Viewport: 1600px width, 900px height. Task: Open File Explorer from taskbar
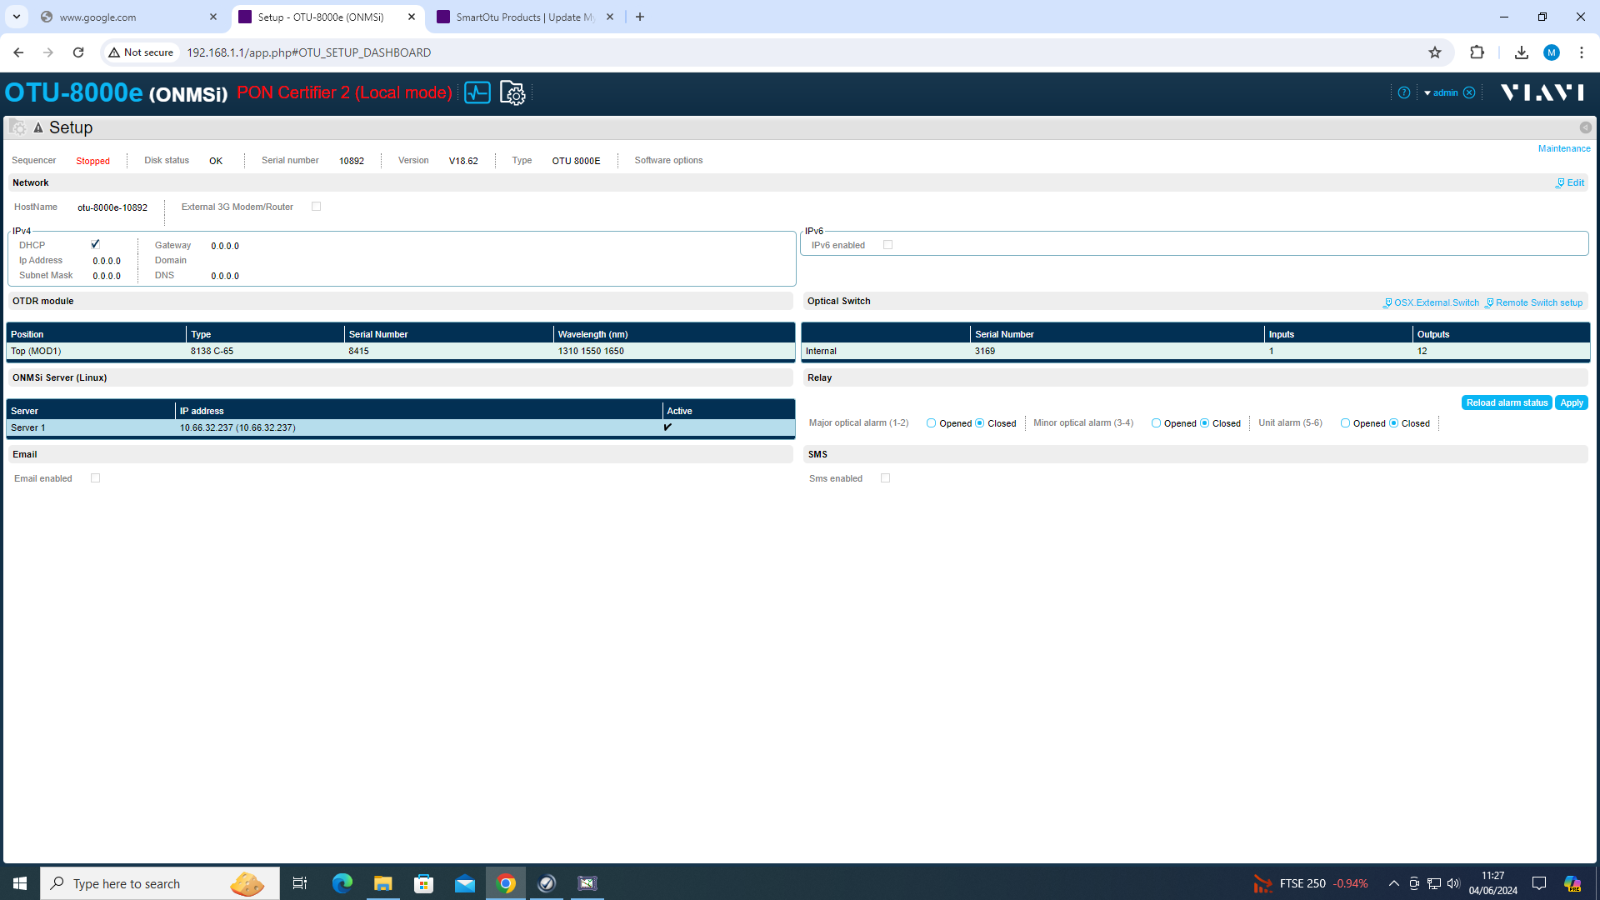(383, 883)
